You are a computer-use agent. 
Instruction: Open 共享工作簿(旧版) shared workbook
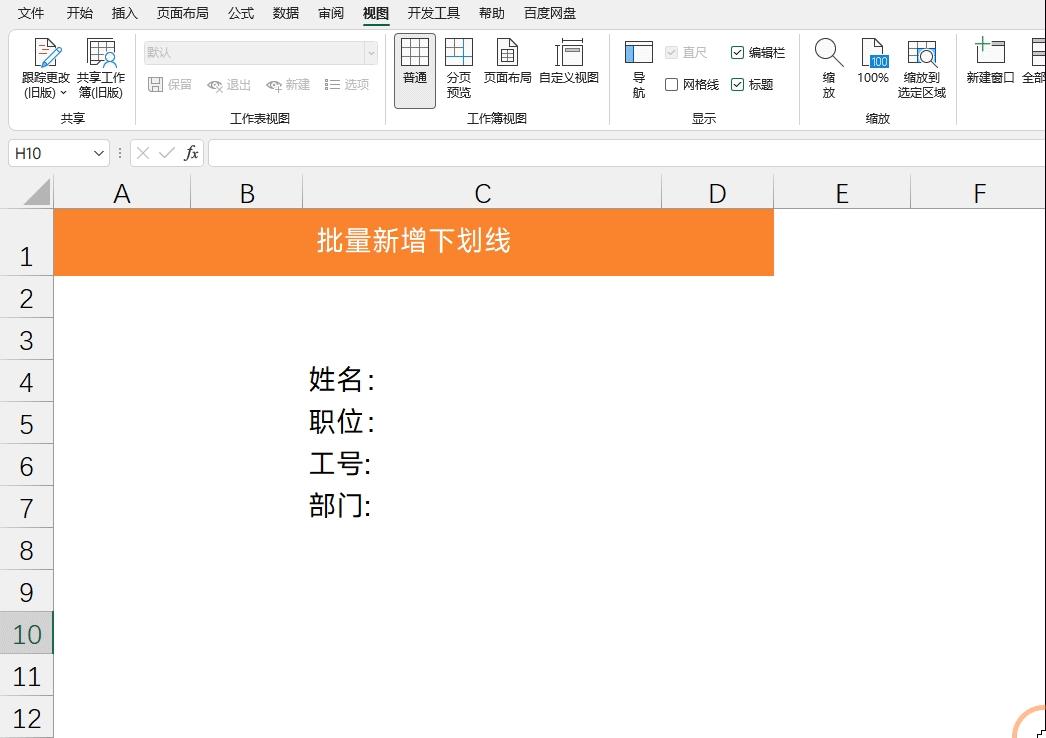(101, 65)
